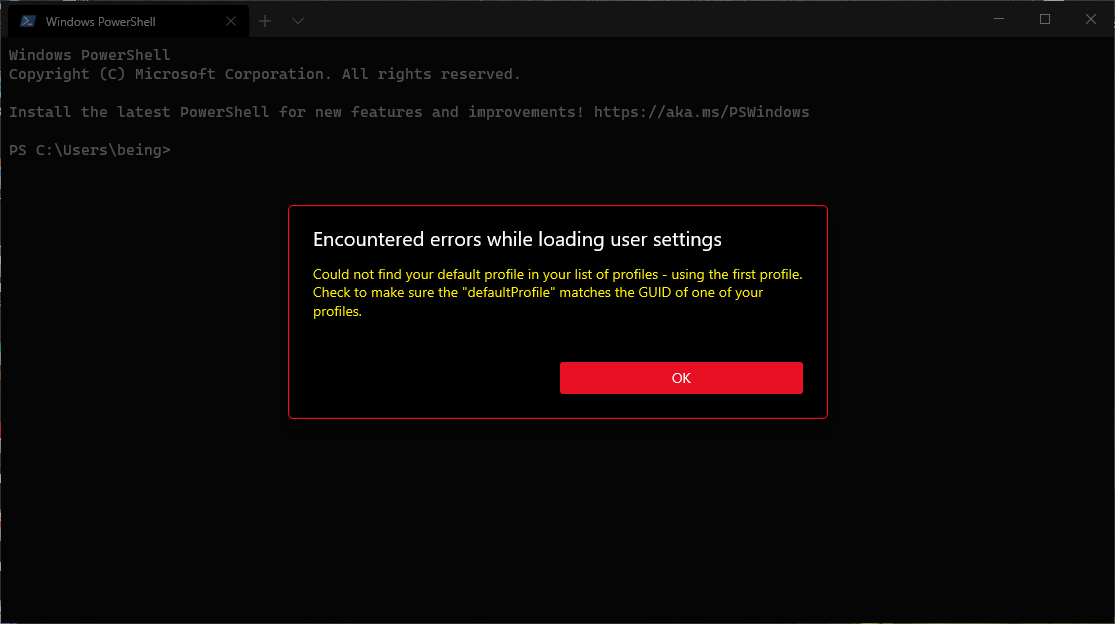The width and height of the screenshot is (1115, 624).
Task: Click the PS C:\Users\being> prompt line
Action: [90, 150]
